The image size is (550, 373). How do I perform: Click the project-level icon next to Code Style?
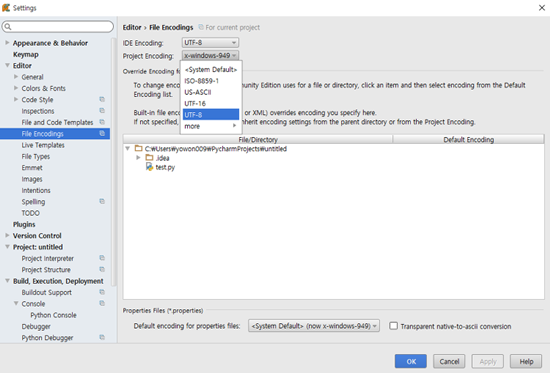click(102, 99)
